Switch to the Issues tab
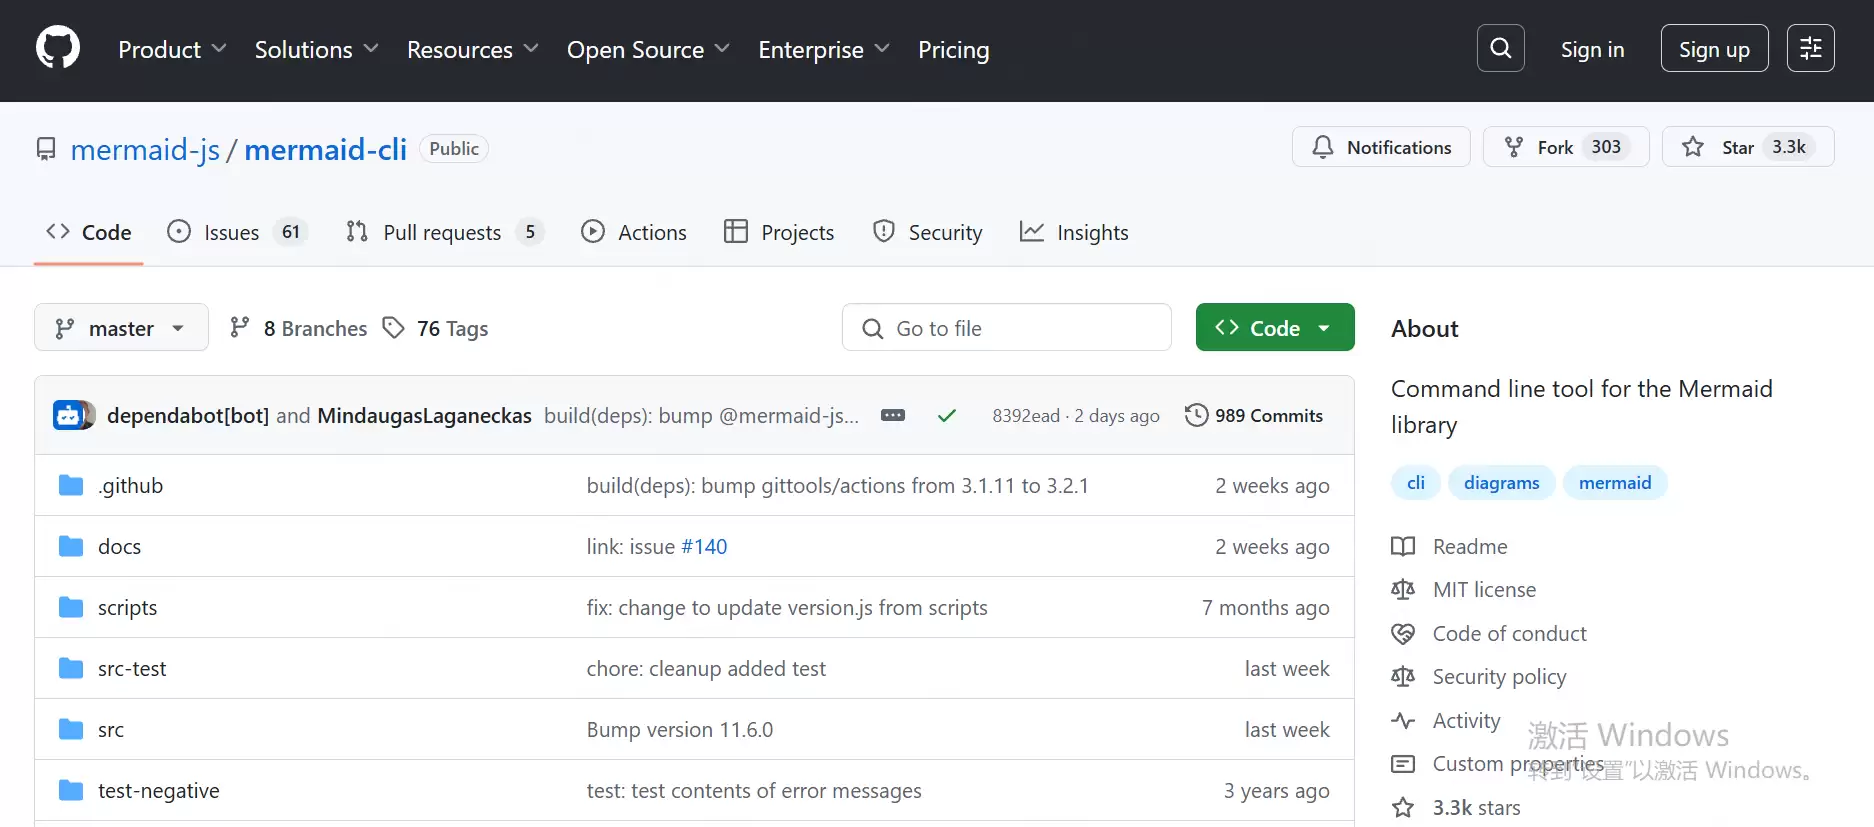Screen dimensions: 1874x827 (237, 232)
